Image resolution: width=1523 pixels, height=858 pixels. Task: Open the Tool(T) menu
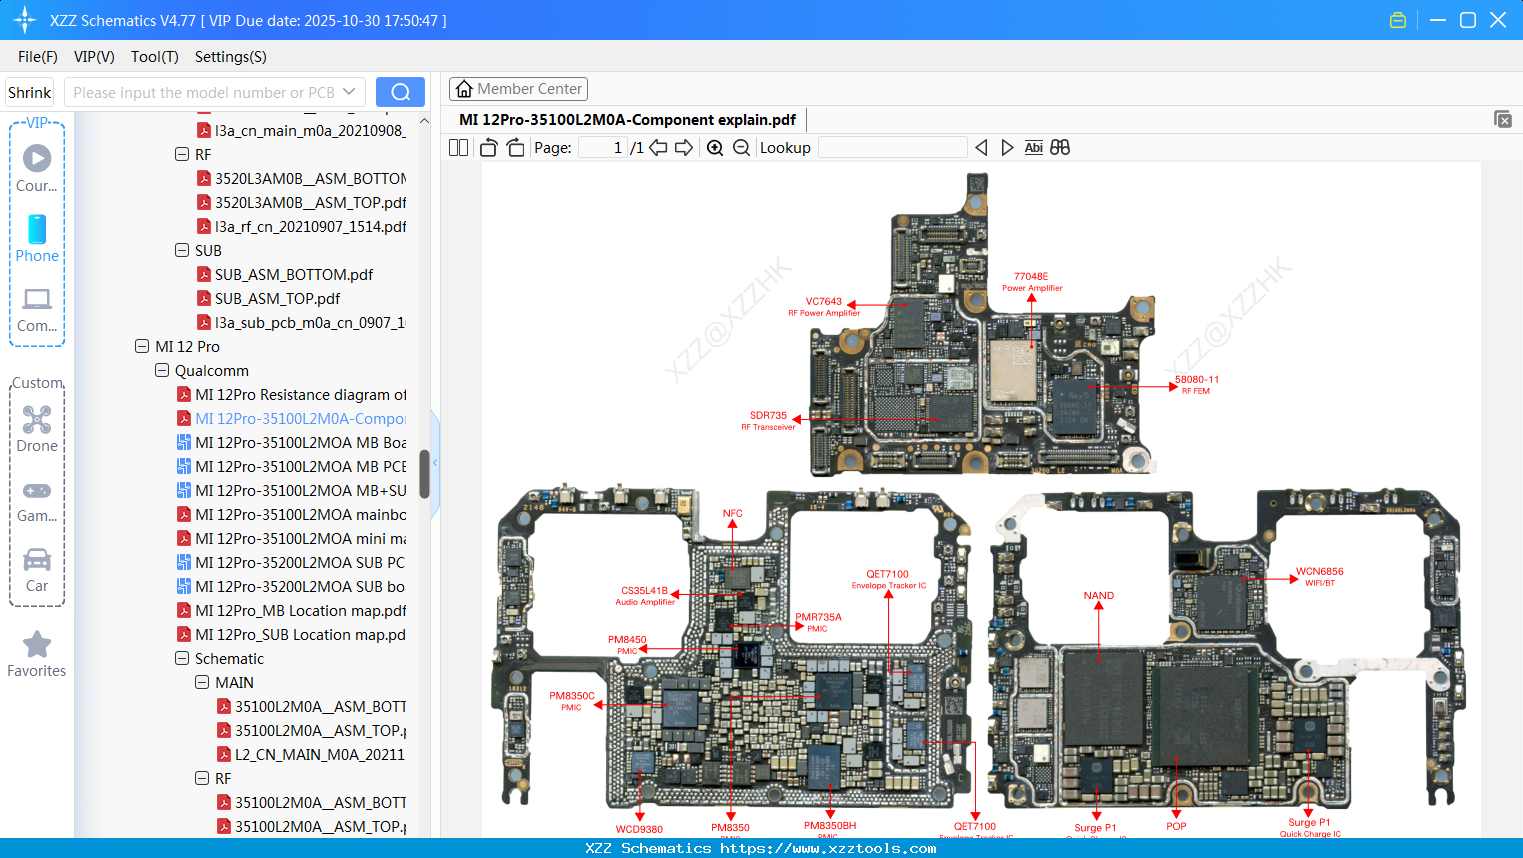(x=154, y=57)
